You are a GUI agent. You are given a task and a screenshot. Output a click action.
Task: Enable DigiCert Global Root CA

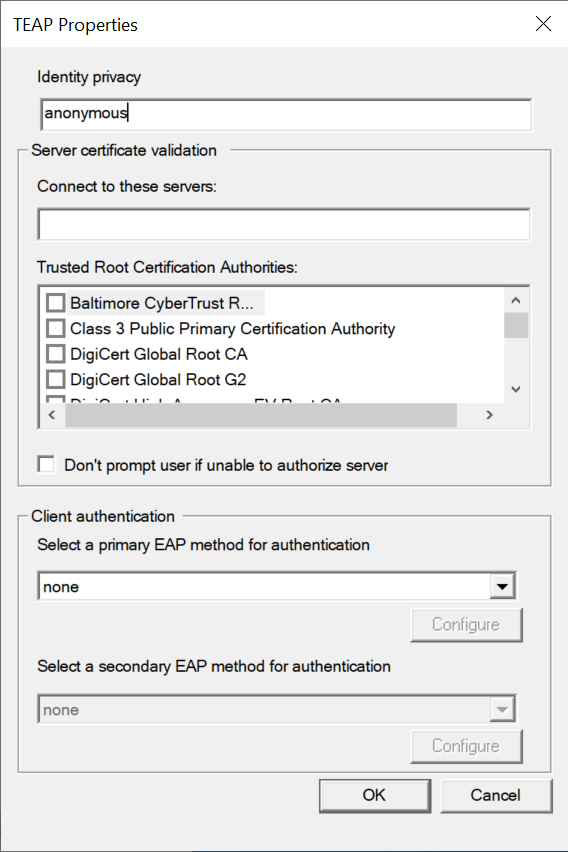55,354
